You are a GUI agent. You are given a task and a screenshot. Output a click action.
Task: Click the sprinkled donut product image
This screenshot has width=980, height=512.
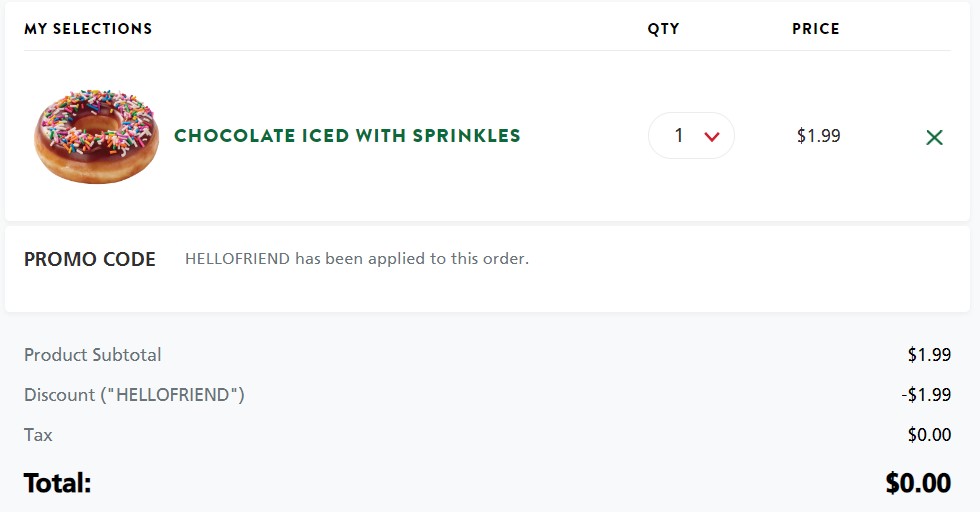pos(96,136)
